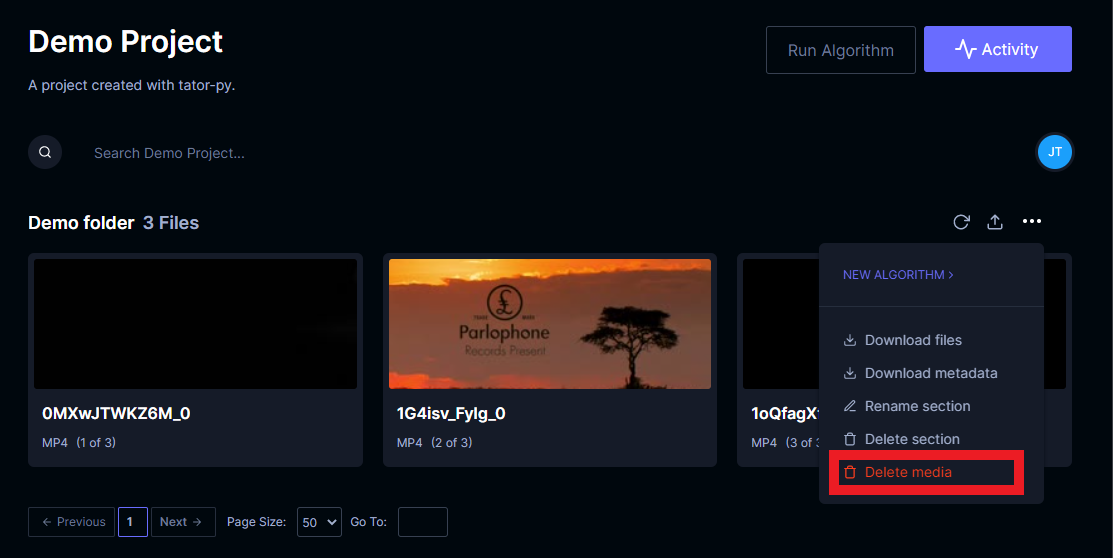The width and height of the screenshot is (1113, 558).
Task: Click the Go To page field
Action: click(422, 522)
